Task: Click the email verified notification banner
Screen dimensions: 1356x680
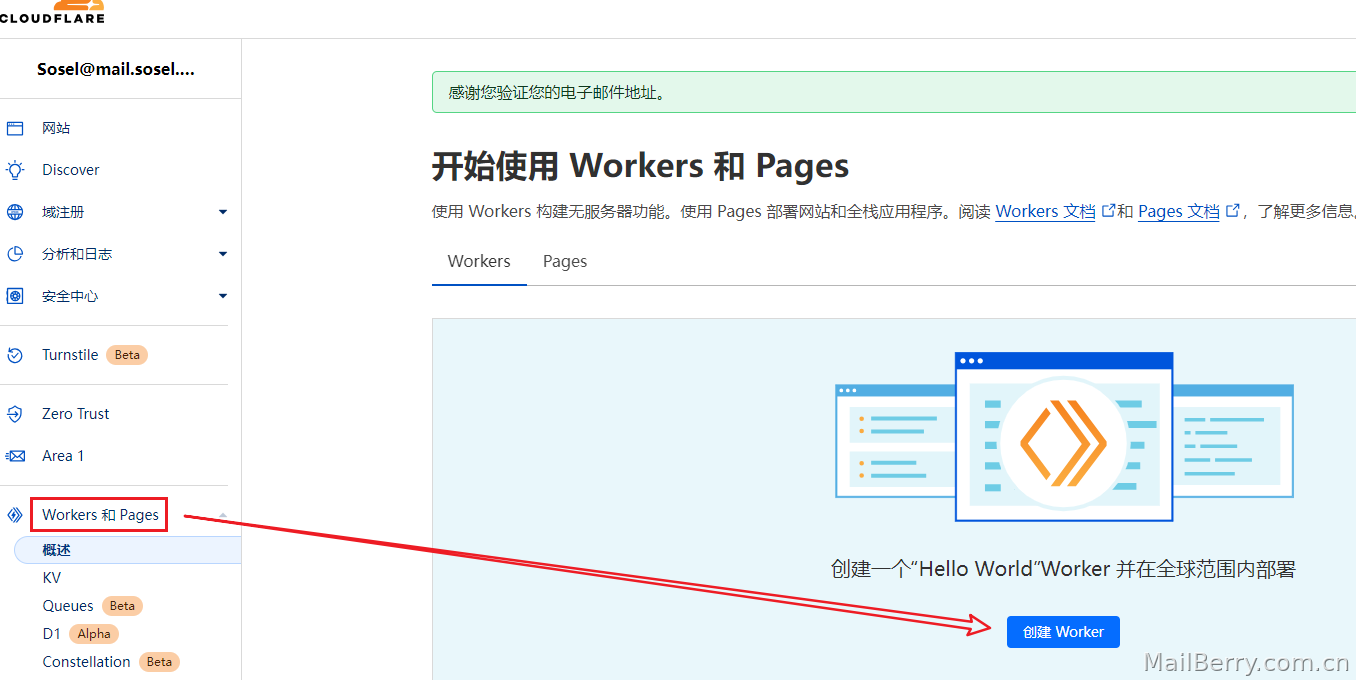Action: 894,92
